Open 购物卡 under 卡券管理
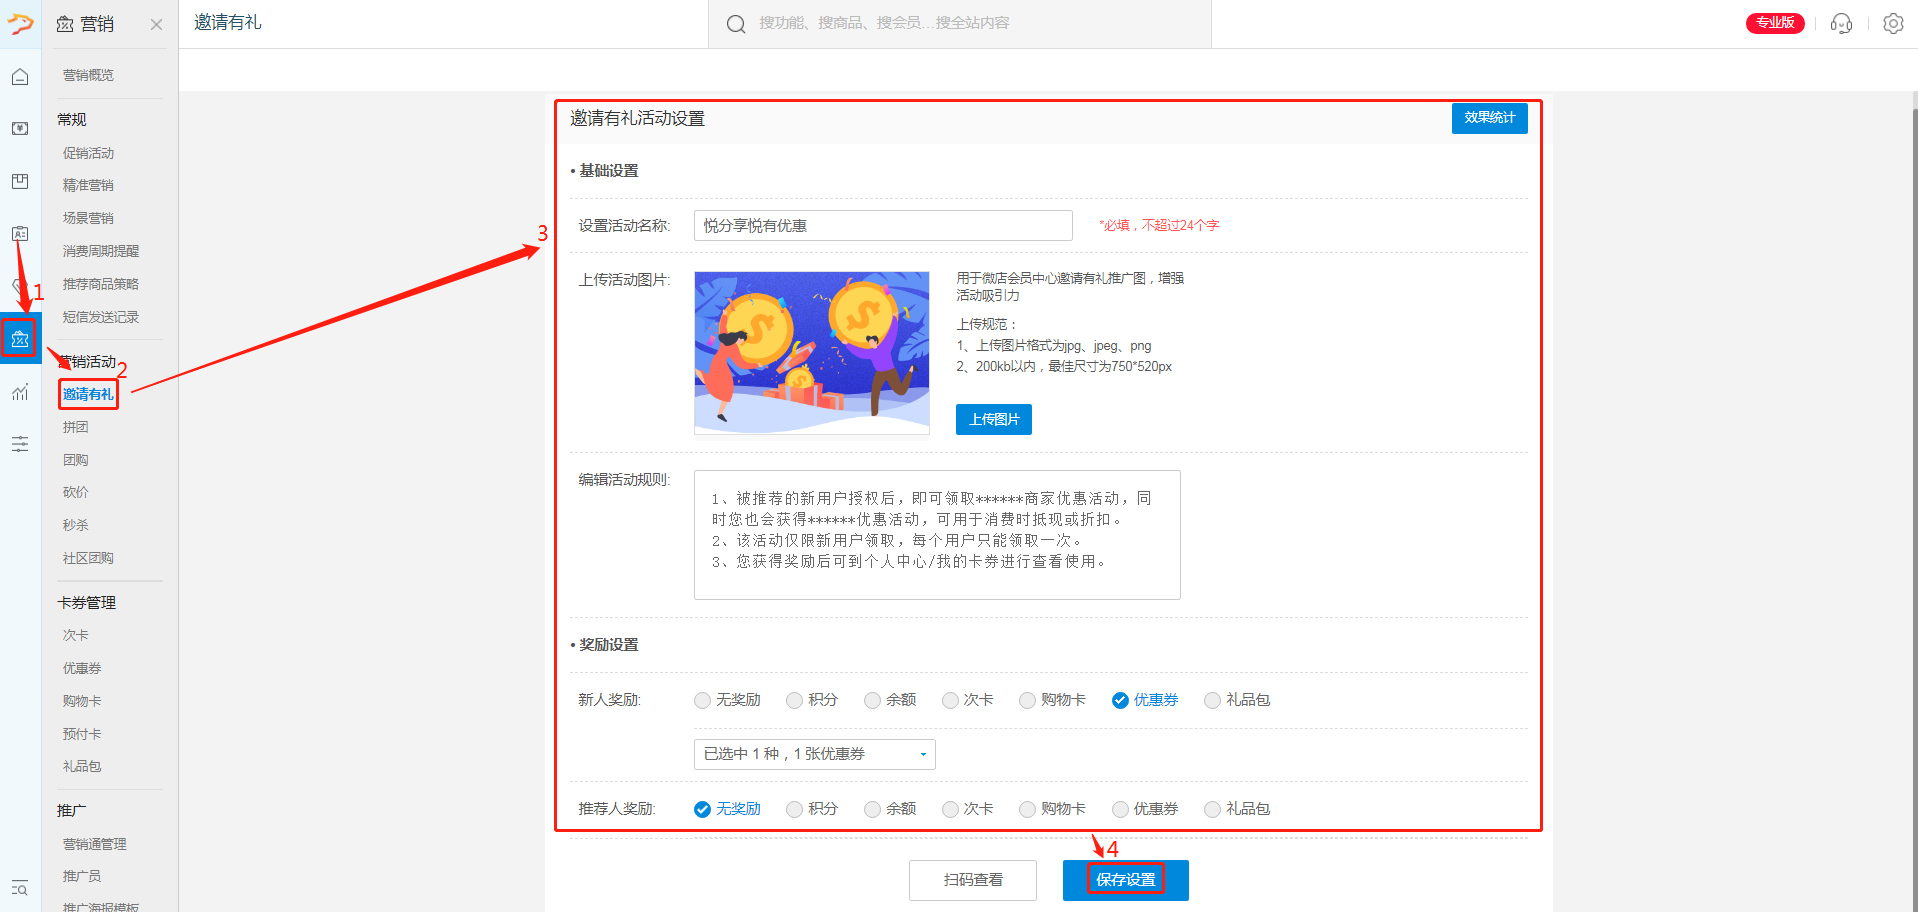Screen dimensions: 1918x912 point(82,701)
